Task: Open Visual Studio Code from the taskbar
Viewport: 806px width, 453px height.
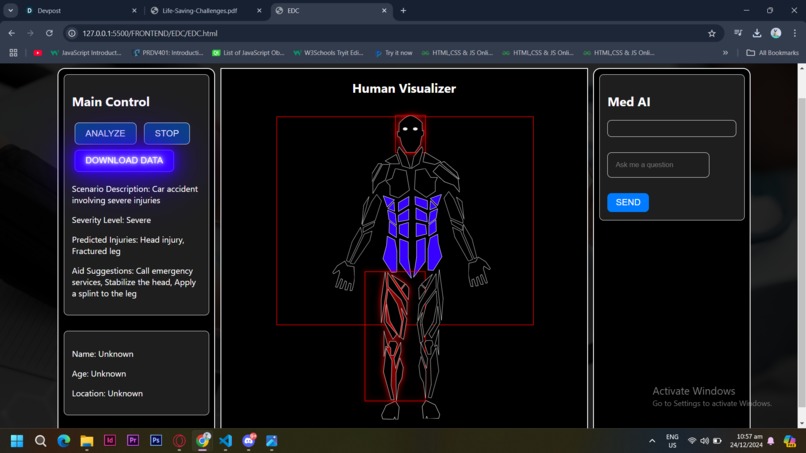Action: [226, 441]
